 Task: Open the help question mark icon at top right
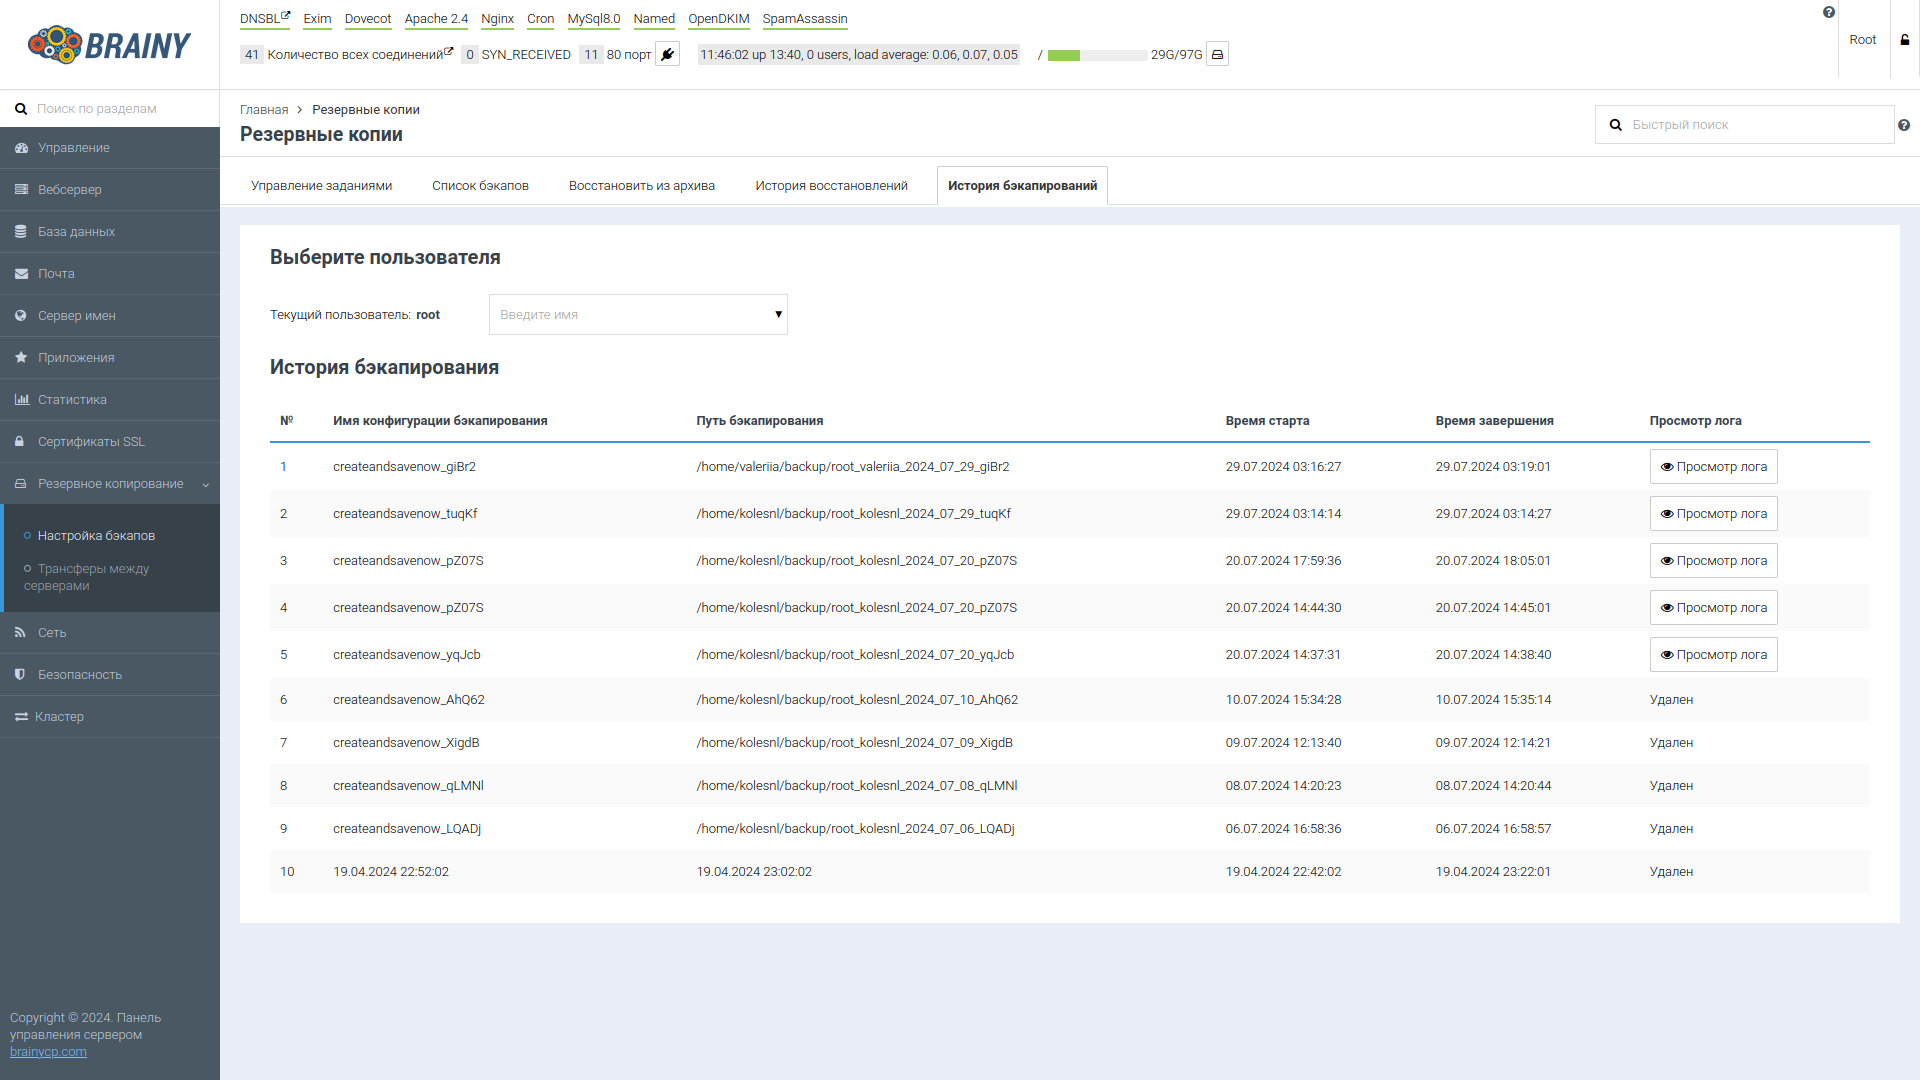[1829, 11]
